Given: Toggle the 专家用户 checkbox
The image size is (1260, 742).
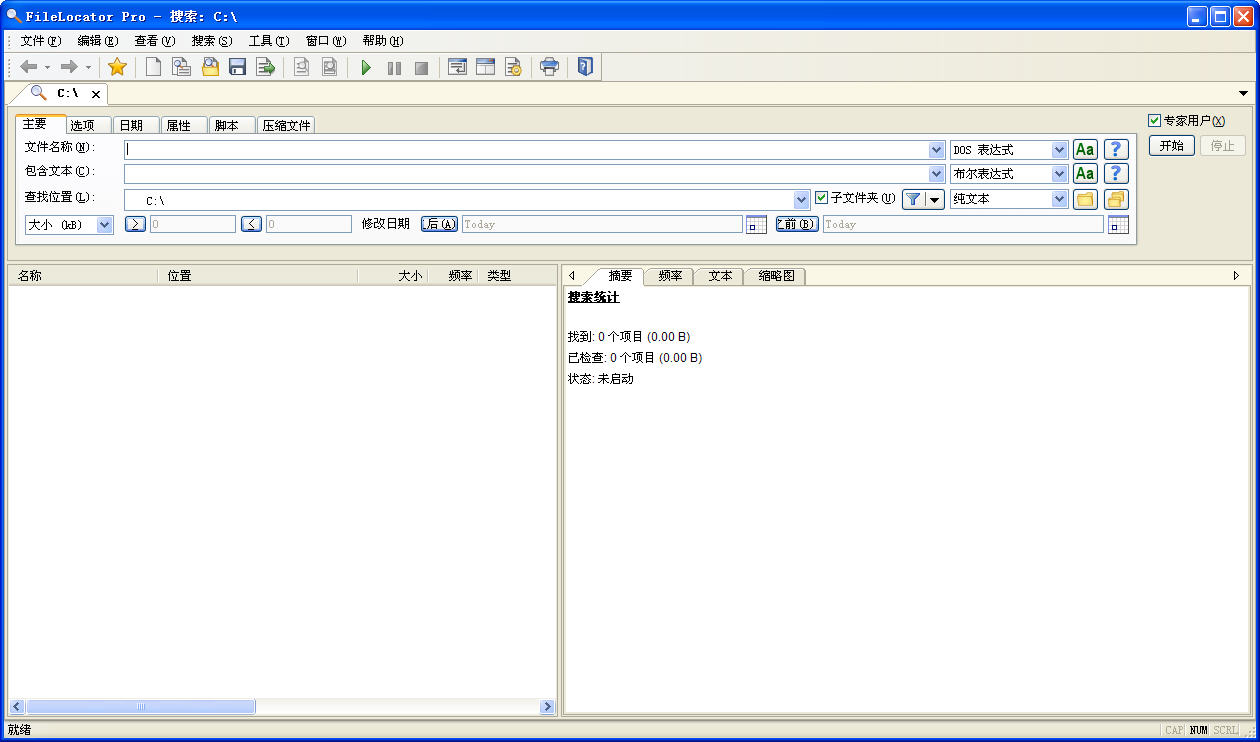Looking at the screenshot, I should pyautogui.click(x=1154, y=120).
